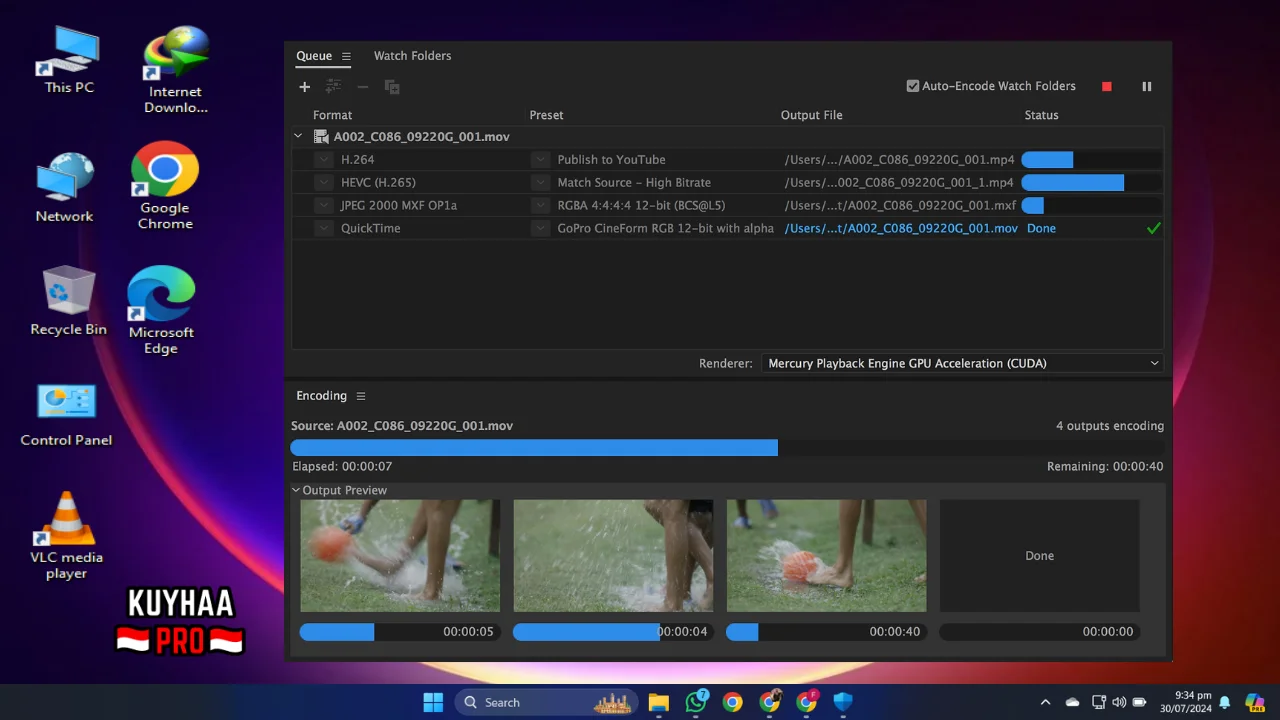Click the Output File column header

click(x=812, y=115)
